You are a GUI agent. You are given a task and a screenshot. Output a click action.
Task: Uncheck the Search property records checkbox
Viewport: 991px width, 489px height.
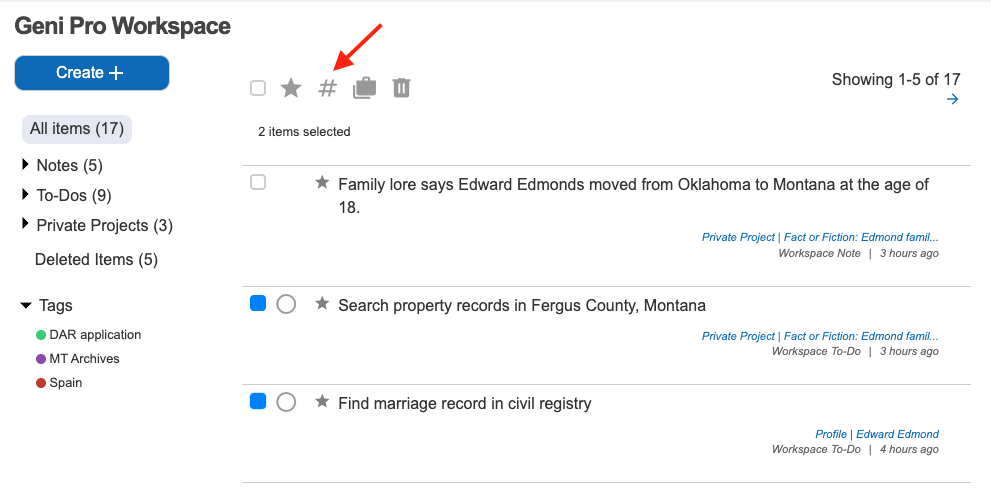258,303
